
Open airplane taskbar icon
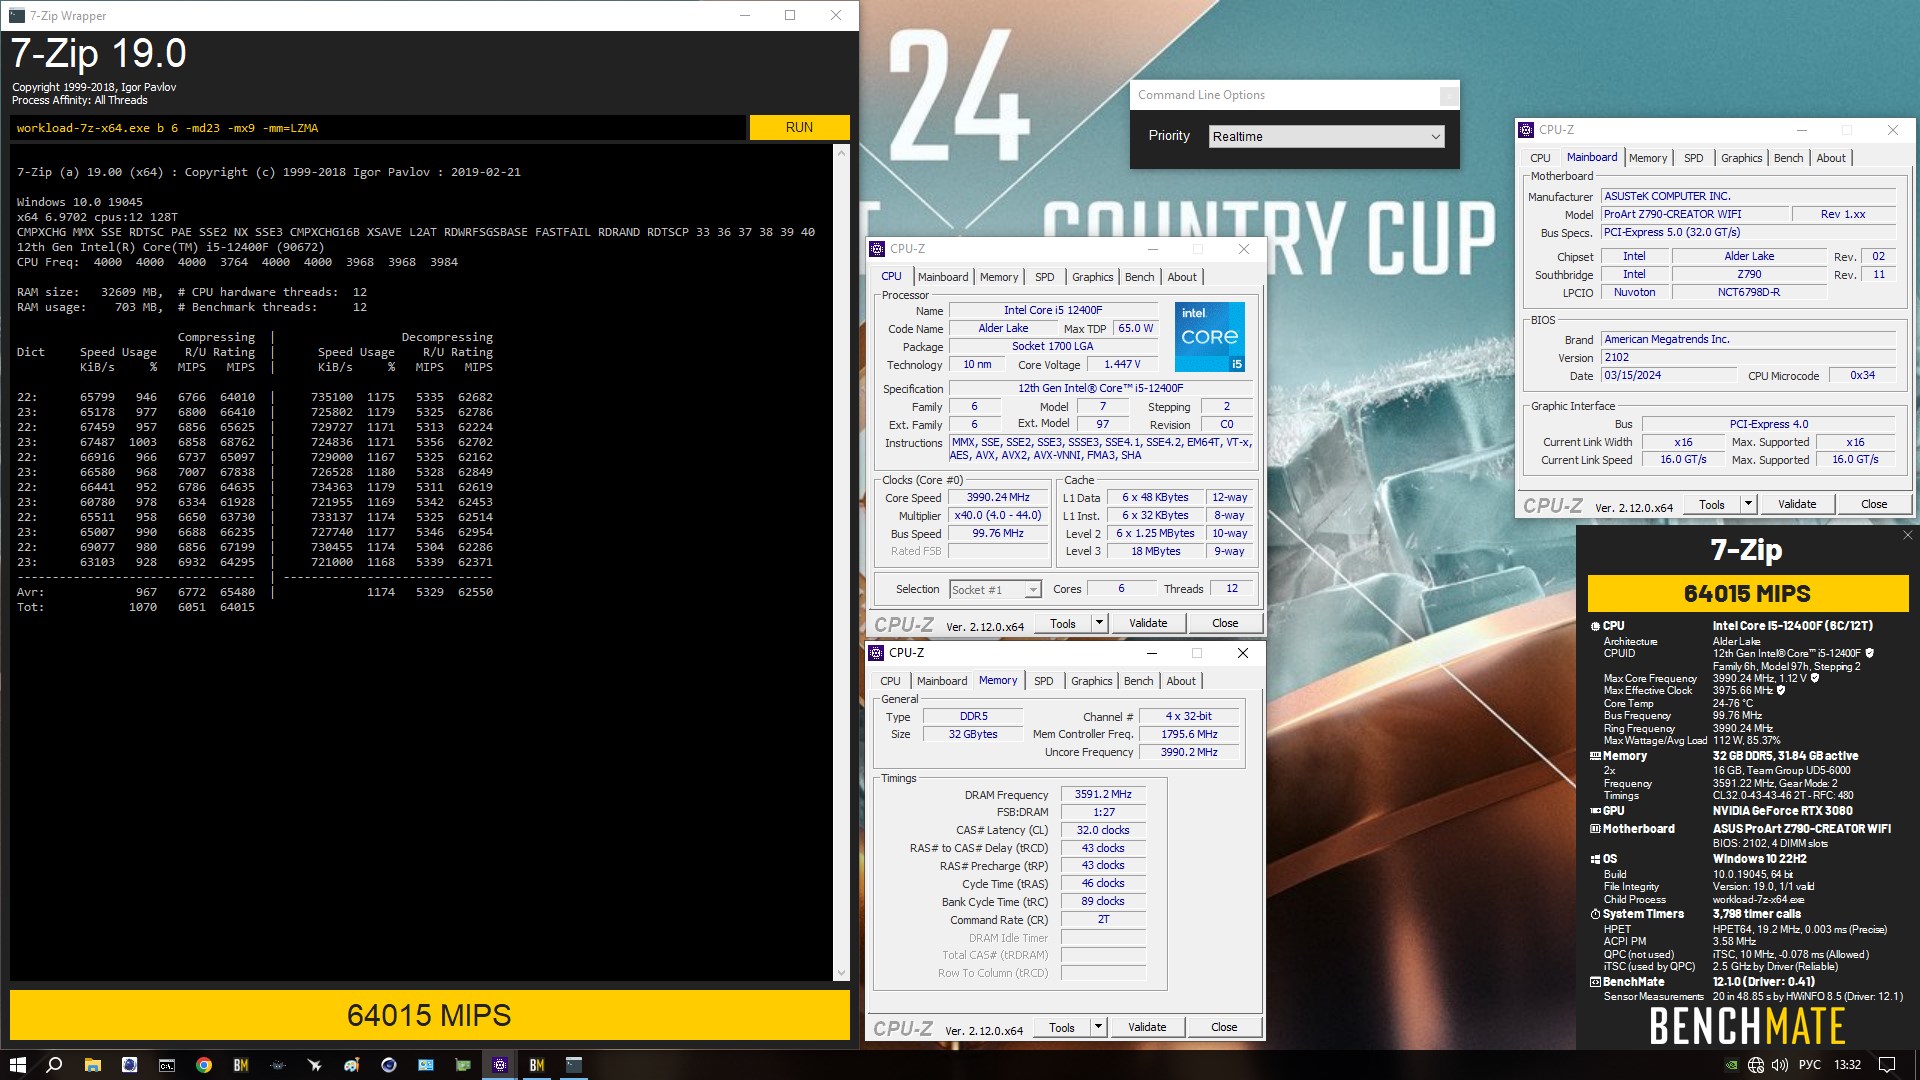coord(315,1065)
